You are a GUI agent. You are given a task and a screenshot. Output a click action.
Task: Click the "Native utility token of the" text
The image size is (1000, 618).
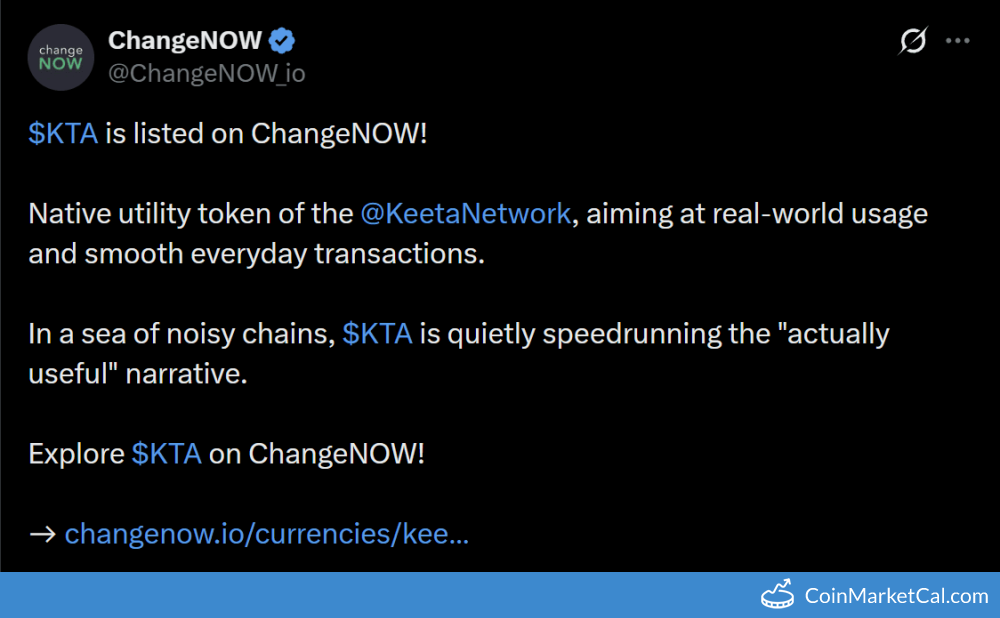pyautogui.click(x=190, y=214)
